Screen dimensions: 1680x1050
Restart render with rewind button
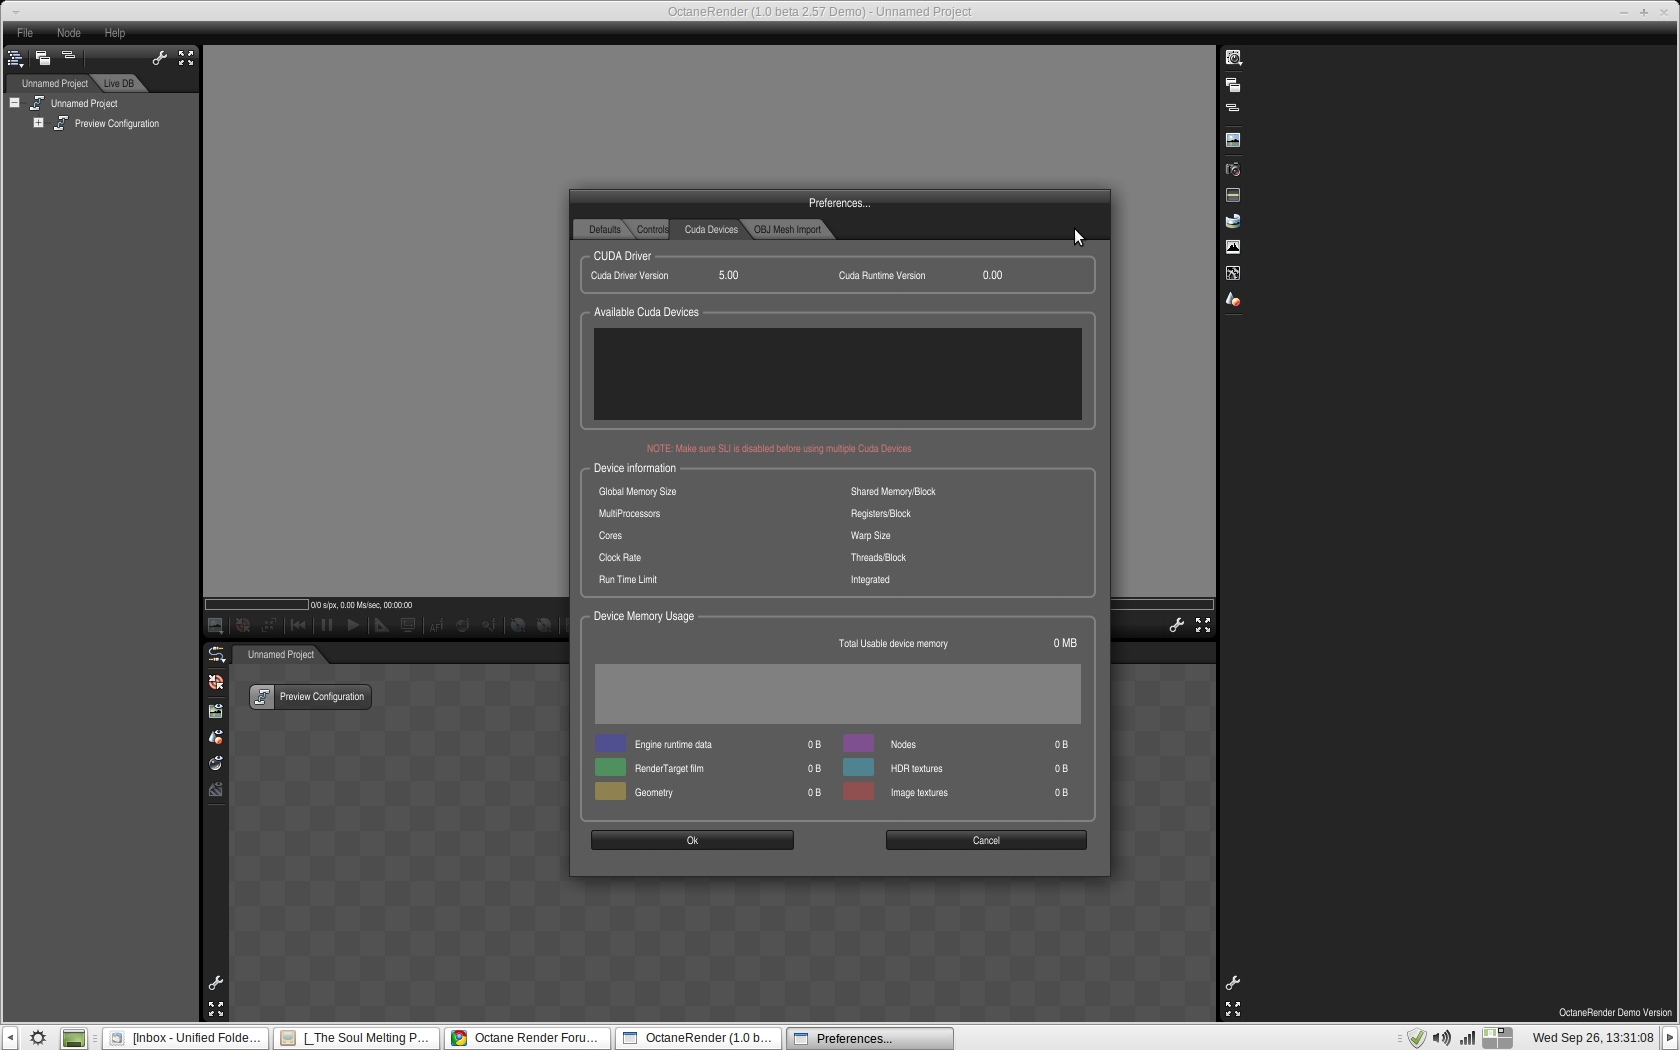coord(298,625)
